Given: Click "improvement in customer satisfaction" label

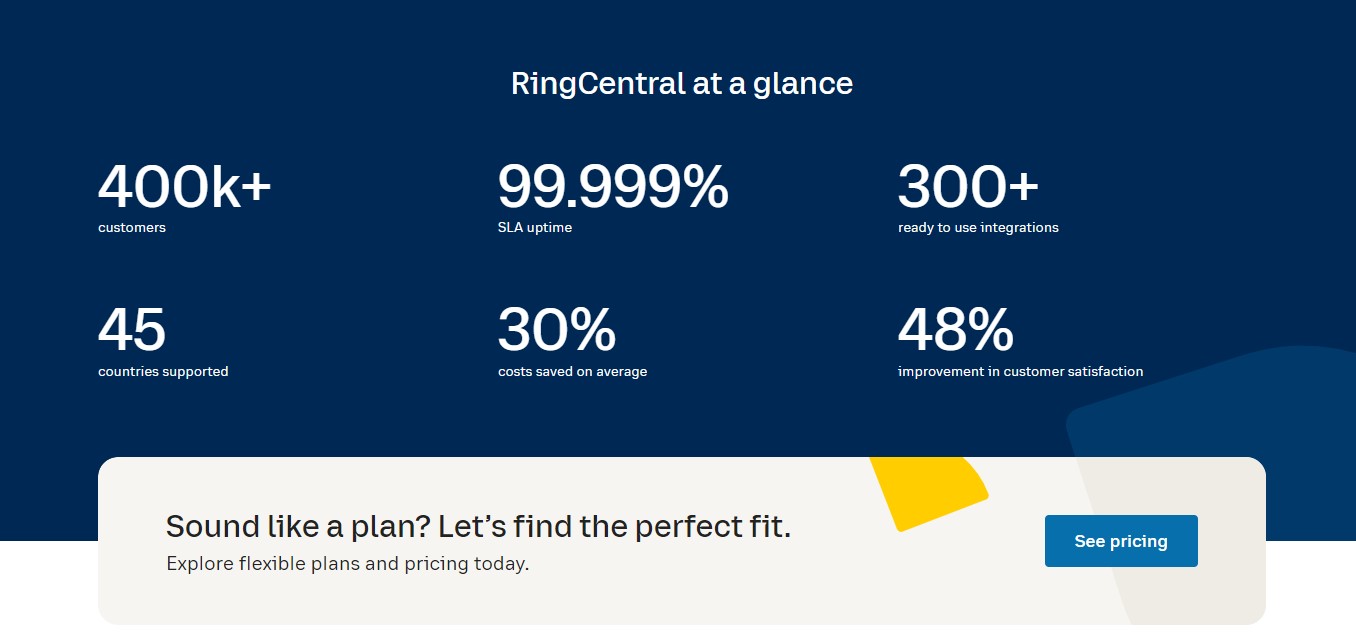Looking at the screenshot, I should point(1020,372).
